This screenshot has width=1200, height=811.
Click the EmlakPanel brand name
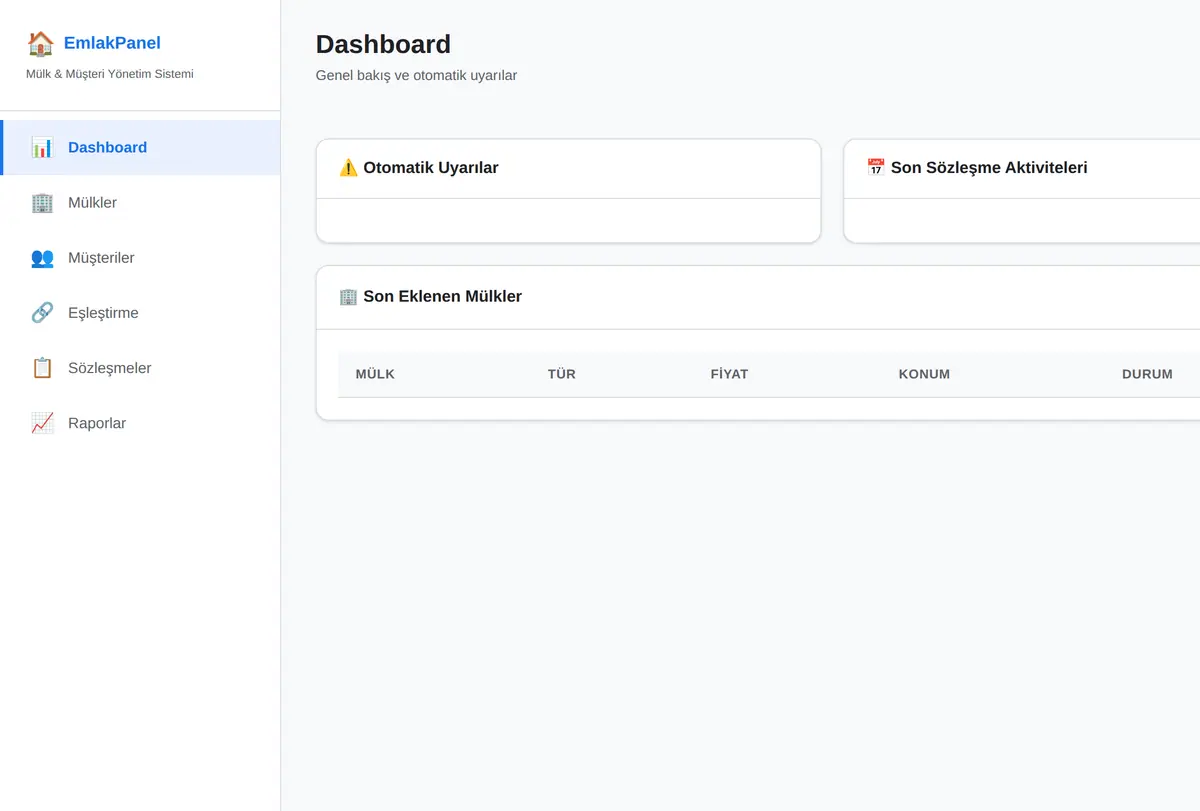[x=112, y=43]
